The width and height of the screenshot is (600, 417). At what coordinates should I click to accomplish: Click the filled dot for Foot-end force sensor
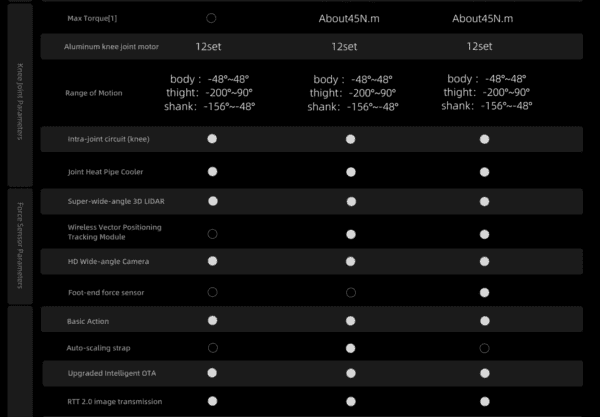pos(484,292)
